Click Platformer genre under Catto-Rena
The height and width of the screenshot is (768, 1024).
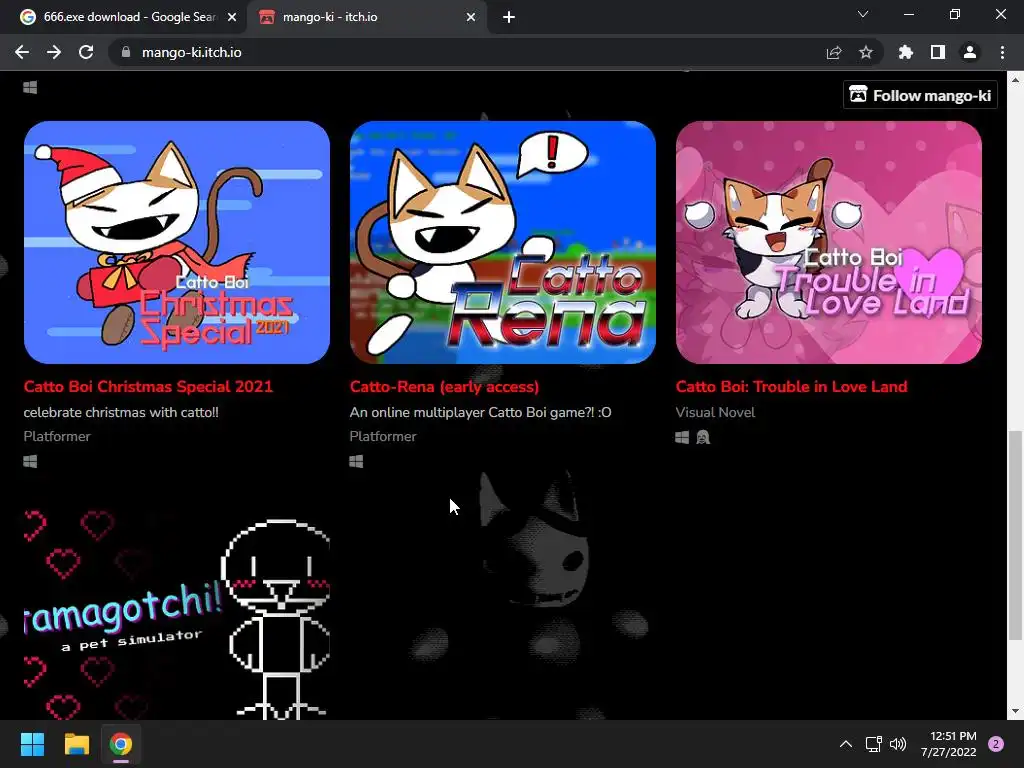[383, 436]
